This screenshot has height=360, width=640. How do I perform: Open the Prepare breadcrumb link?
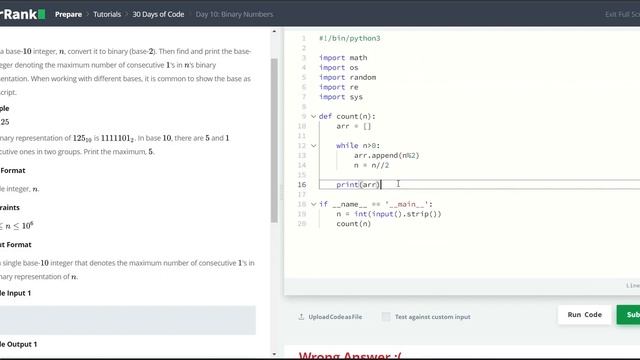(x=68, y=14)
